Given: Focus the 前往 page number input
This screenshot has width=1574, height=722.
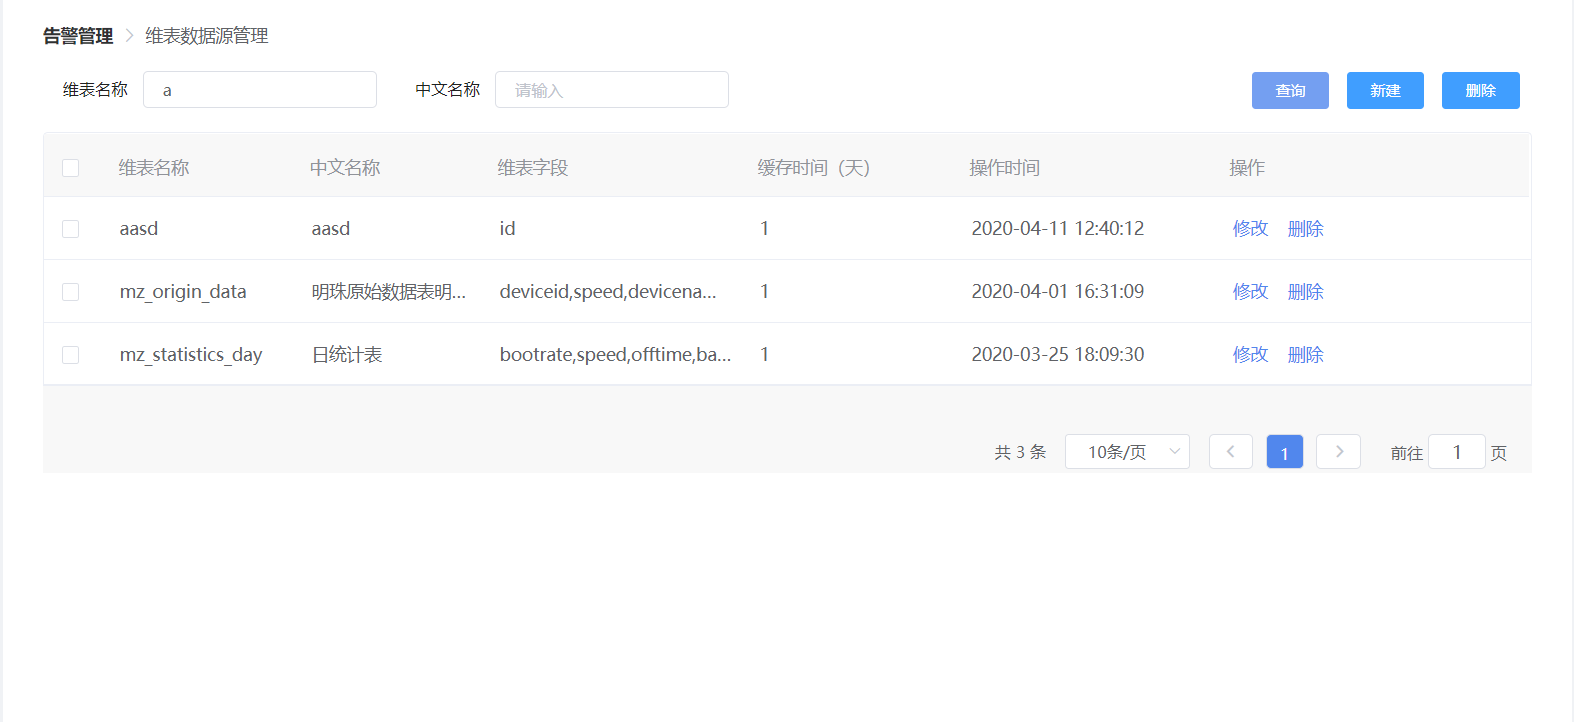Looking at the screenshot, I should [1457, 452].
